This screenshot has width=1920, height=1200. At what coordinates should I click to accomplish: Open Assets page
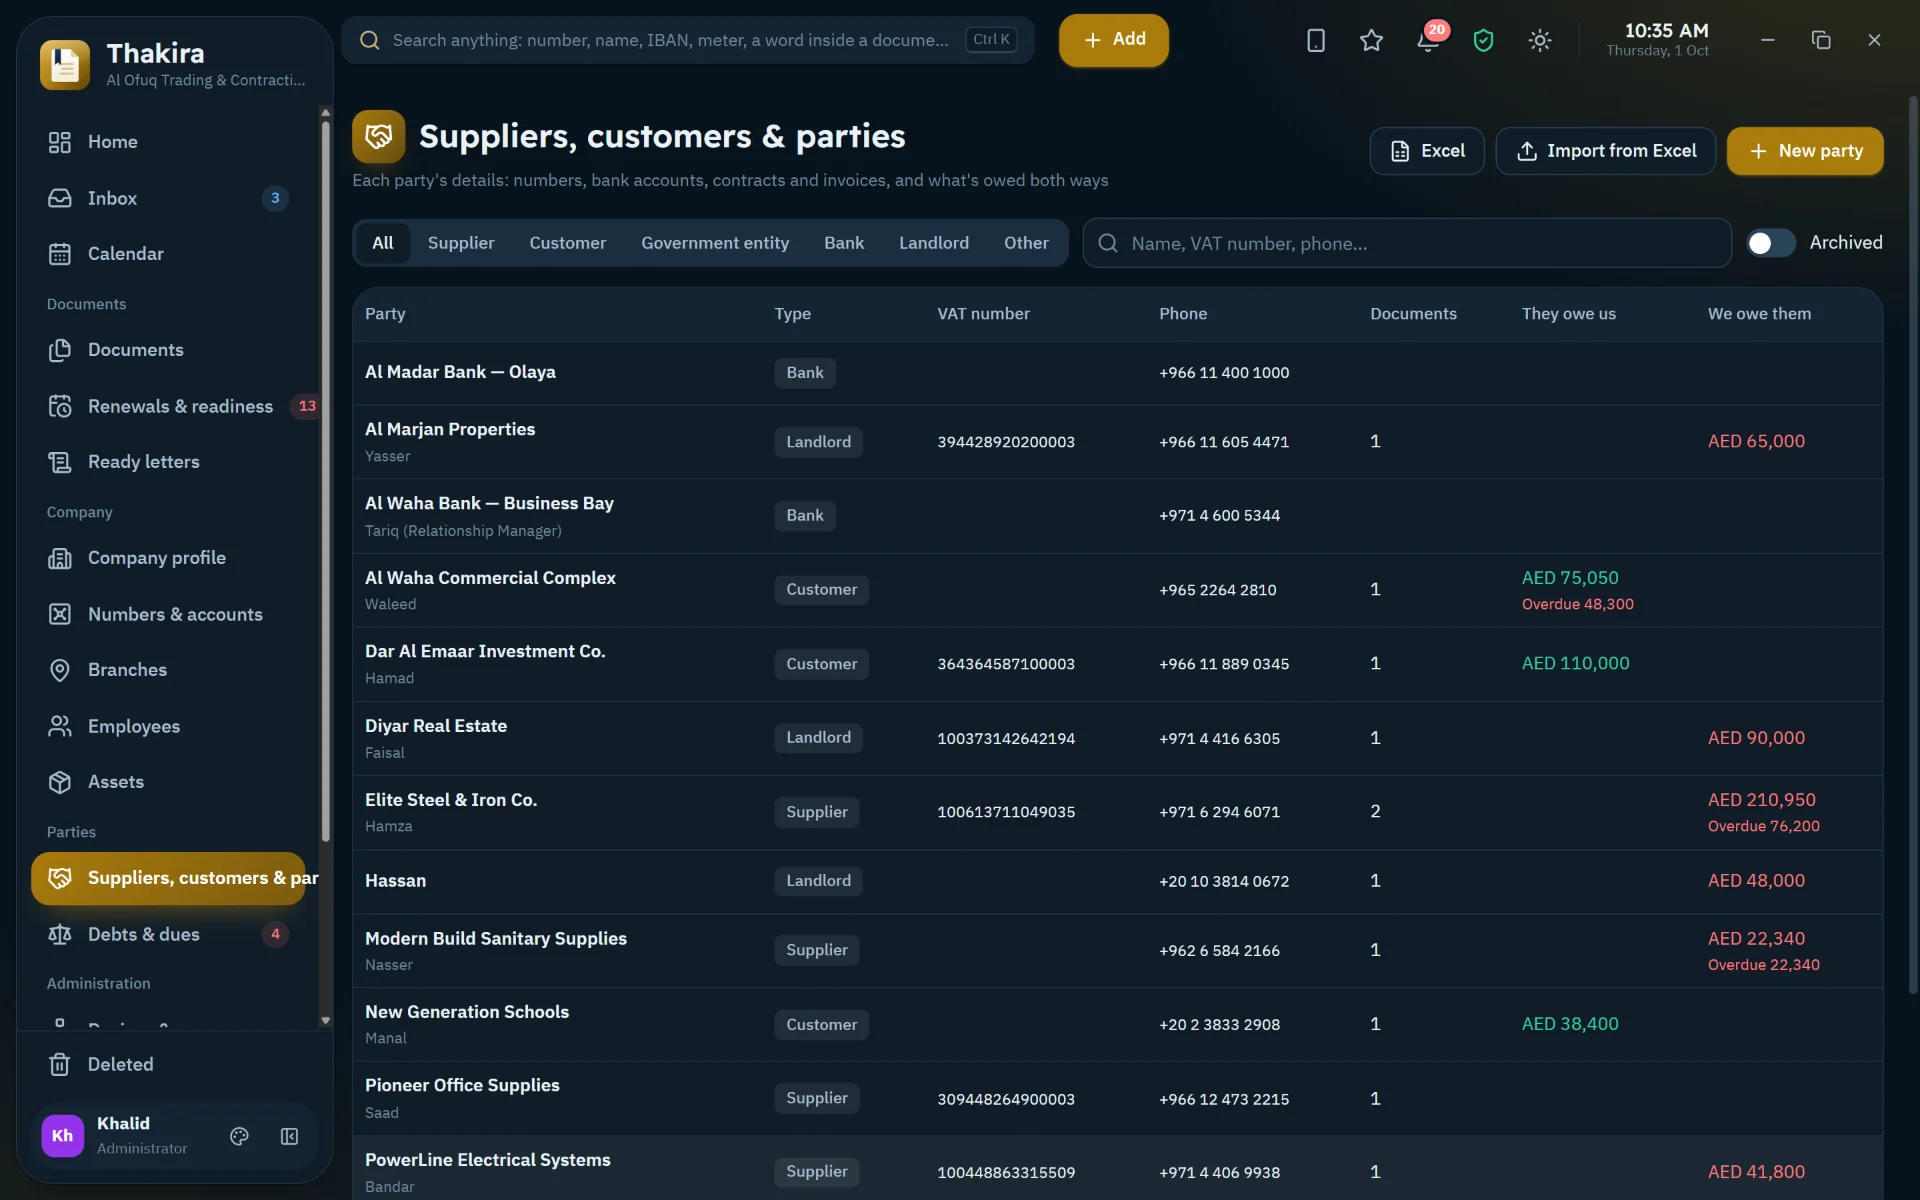pos(168,782)
